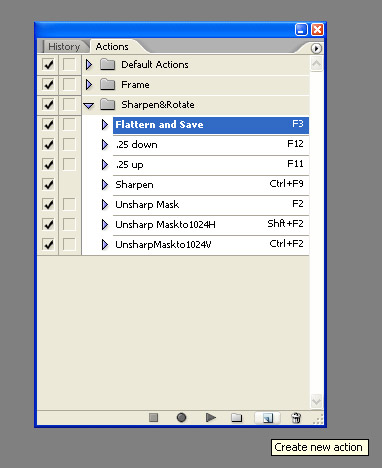Toggle dialog box for Sharpen&Rotate set
Screen dimensions: 382x468
point(69,104)
